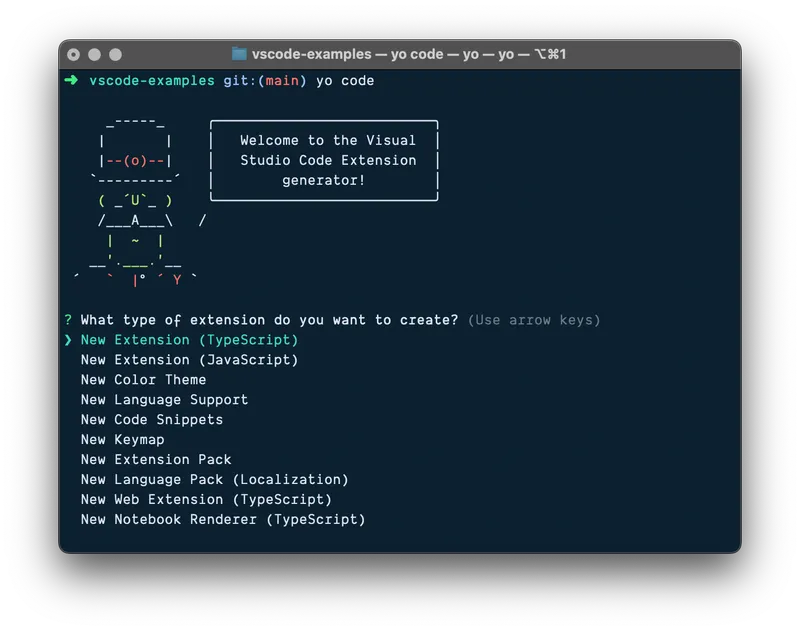Click the green zoom circle in title bar
The image size is (800, 631).
pos(113,55)
